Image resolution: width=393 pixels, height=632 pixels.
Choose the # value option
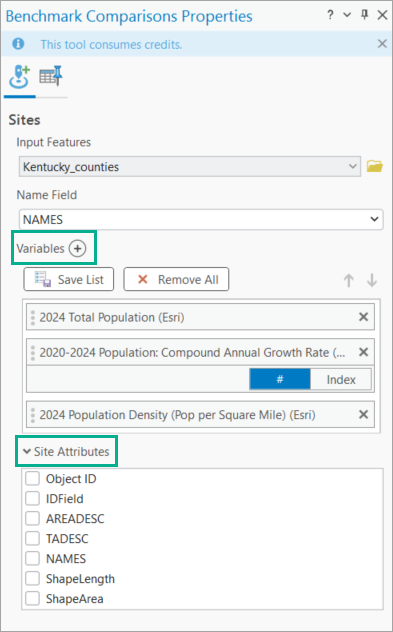(280, 379)
